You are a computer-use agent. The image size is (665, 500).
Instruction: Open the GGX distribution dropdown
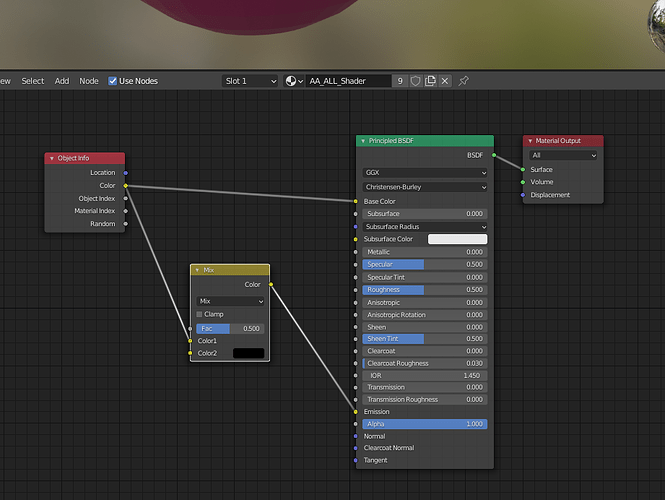(425, 173)
